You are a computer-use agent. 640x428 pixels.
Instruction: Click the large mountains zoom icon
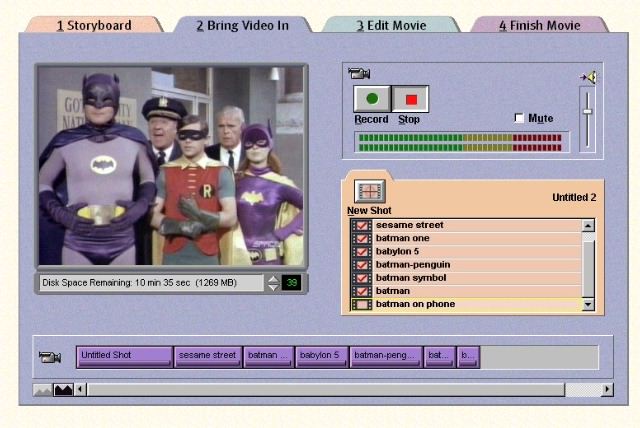click(x=63, y=390)
